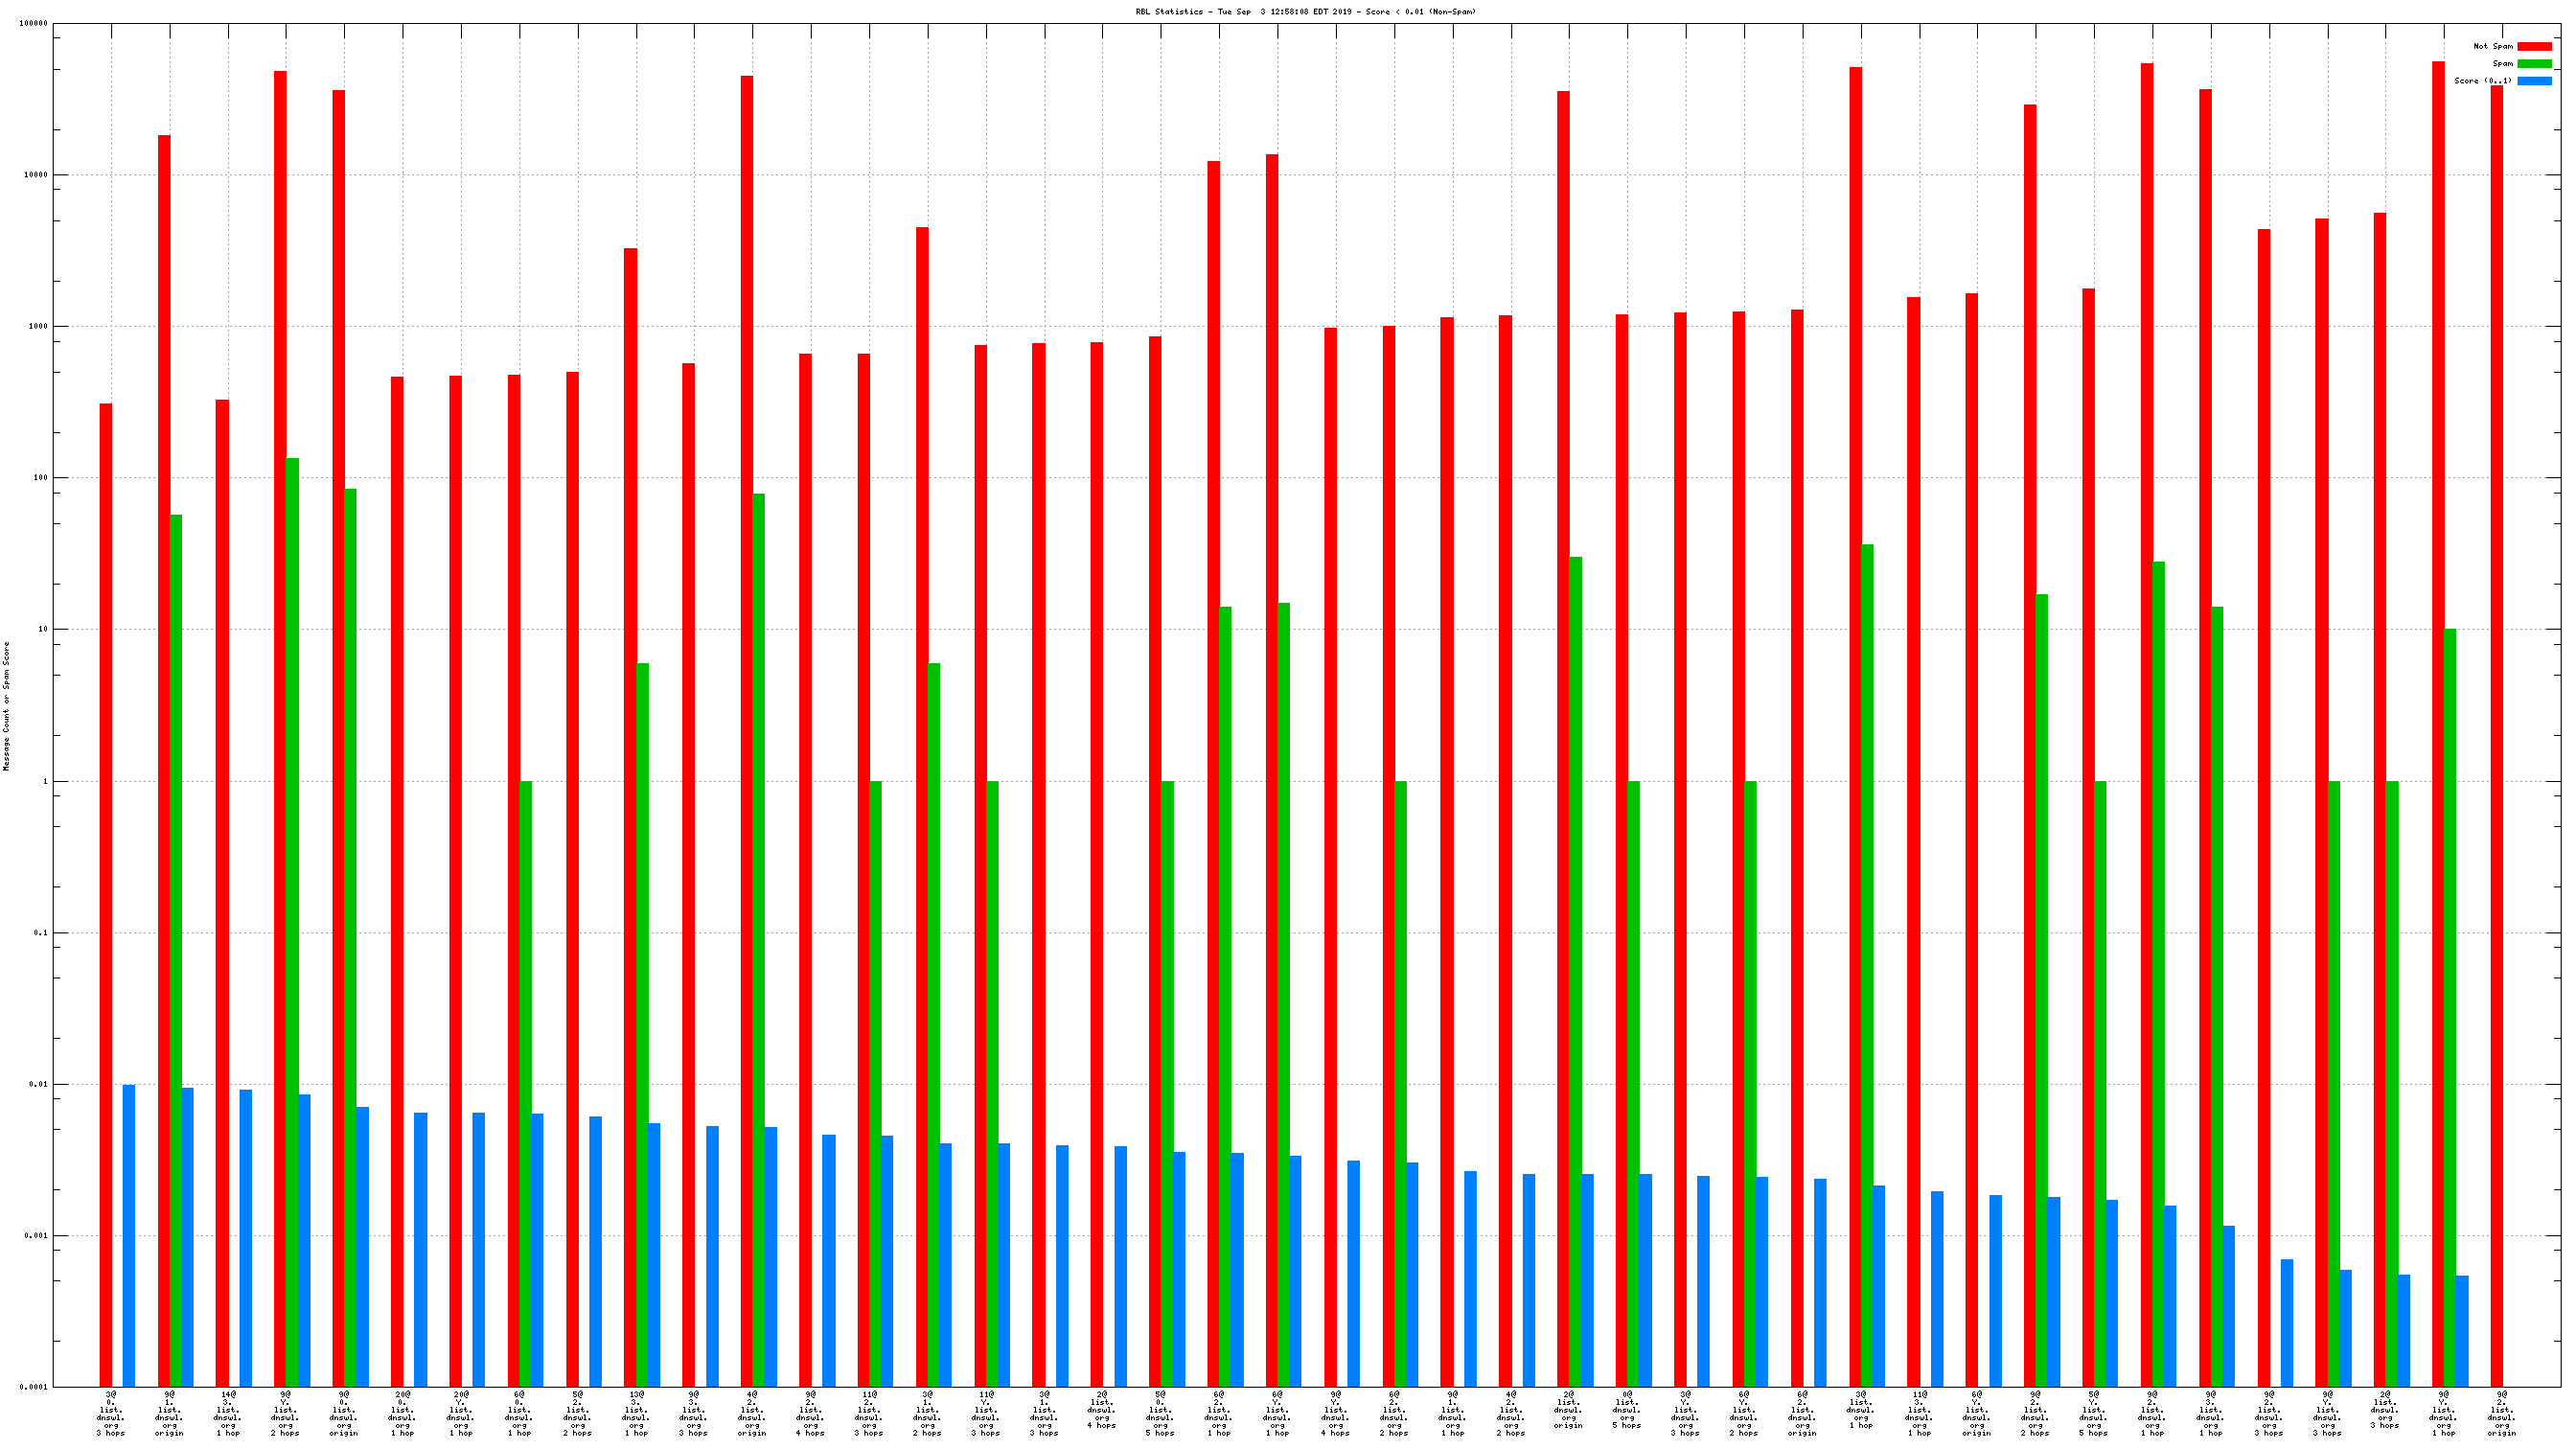Click the 0@ list.dnswl.org 5 hops label
Screen dimensions: 2576x1449
click(x=1627, y=1409)
